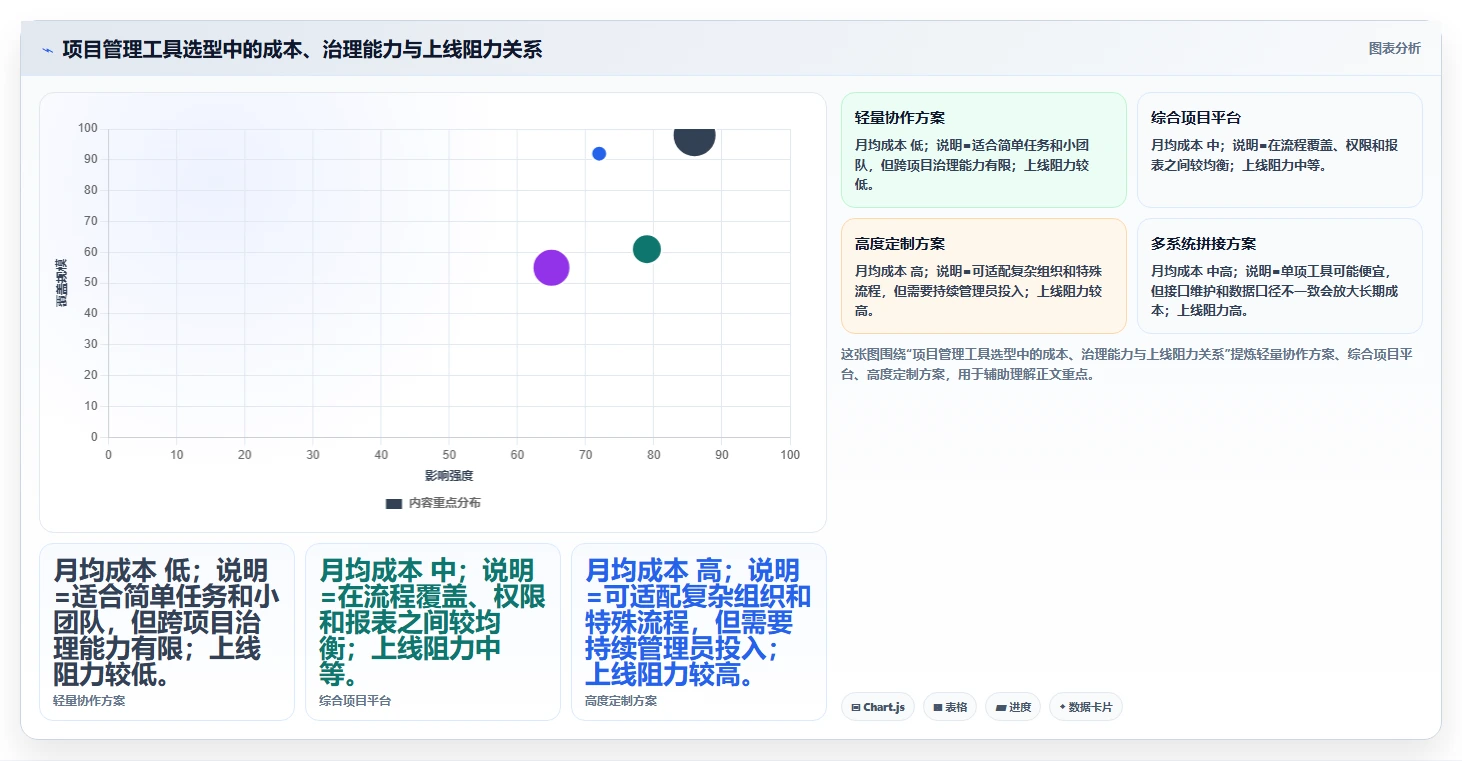
Task: Click the 综合项目平台 caption under the green text card
Action: click(x=355, y=701)
